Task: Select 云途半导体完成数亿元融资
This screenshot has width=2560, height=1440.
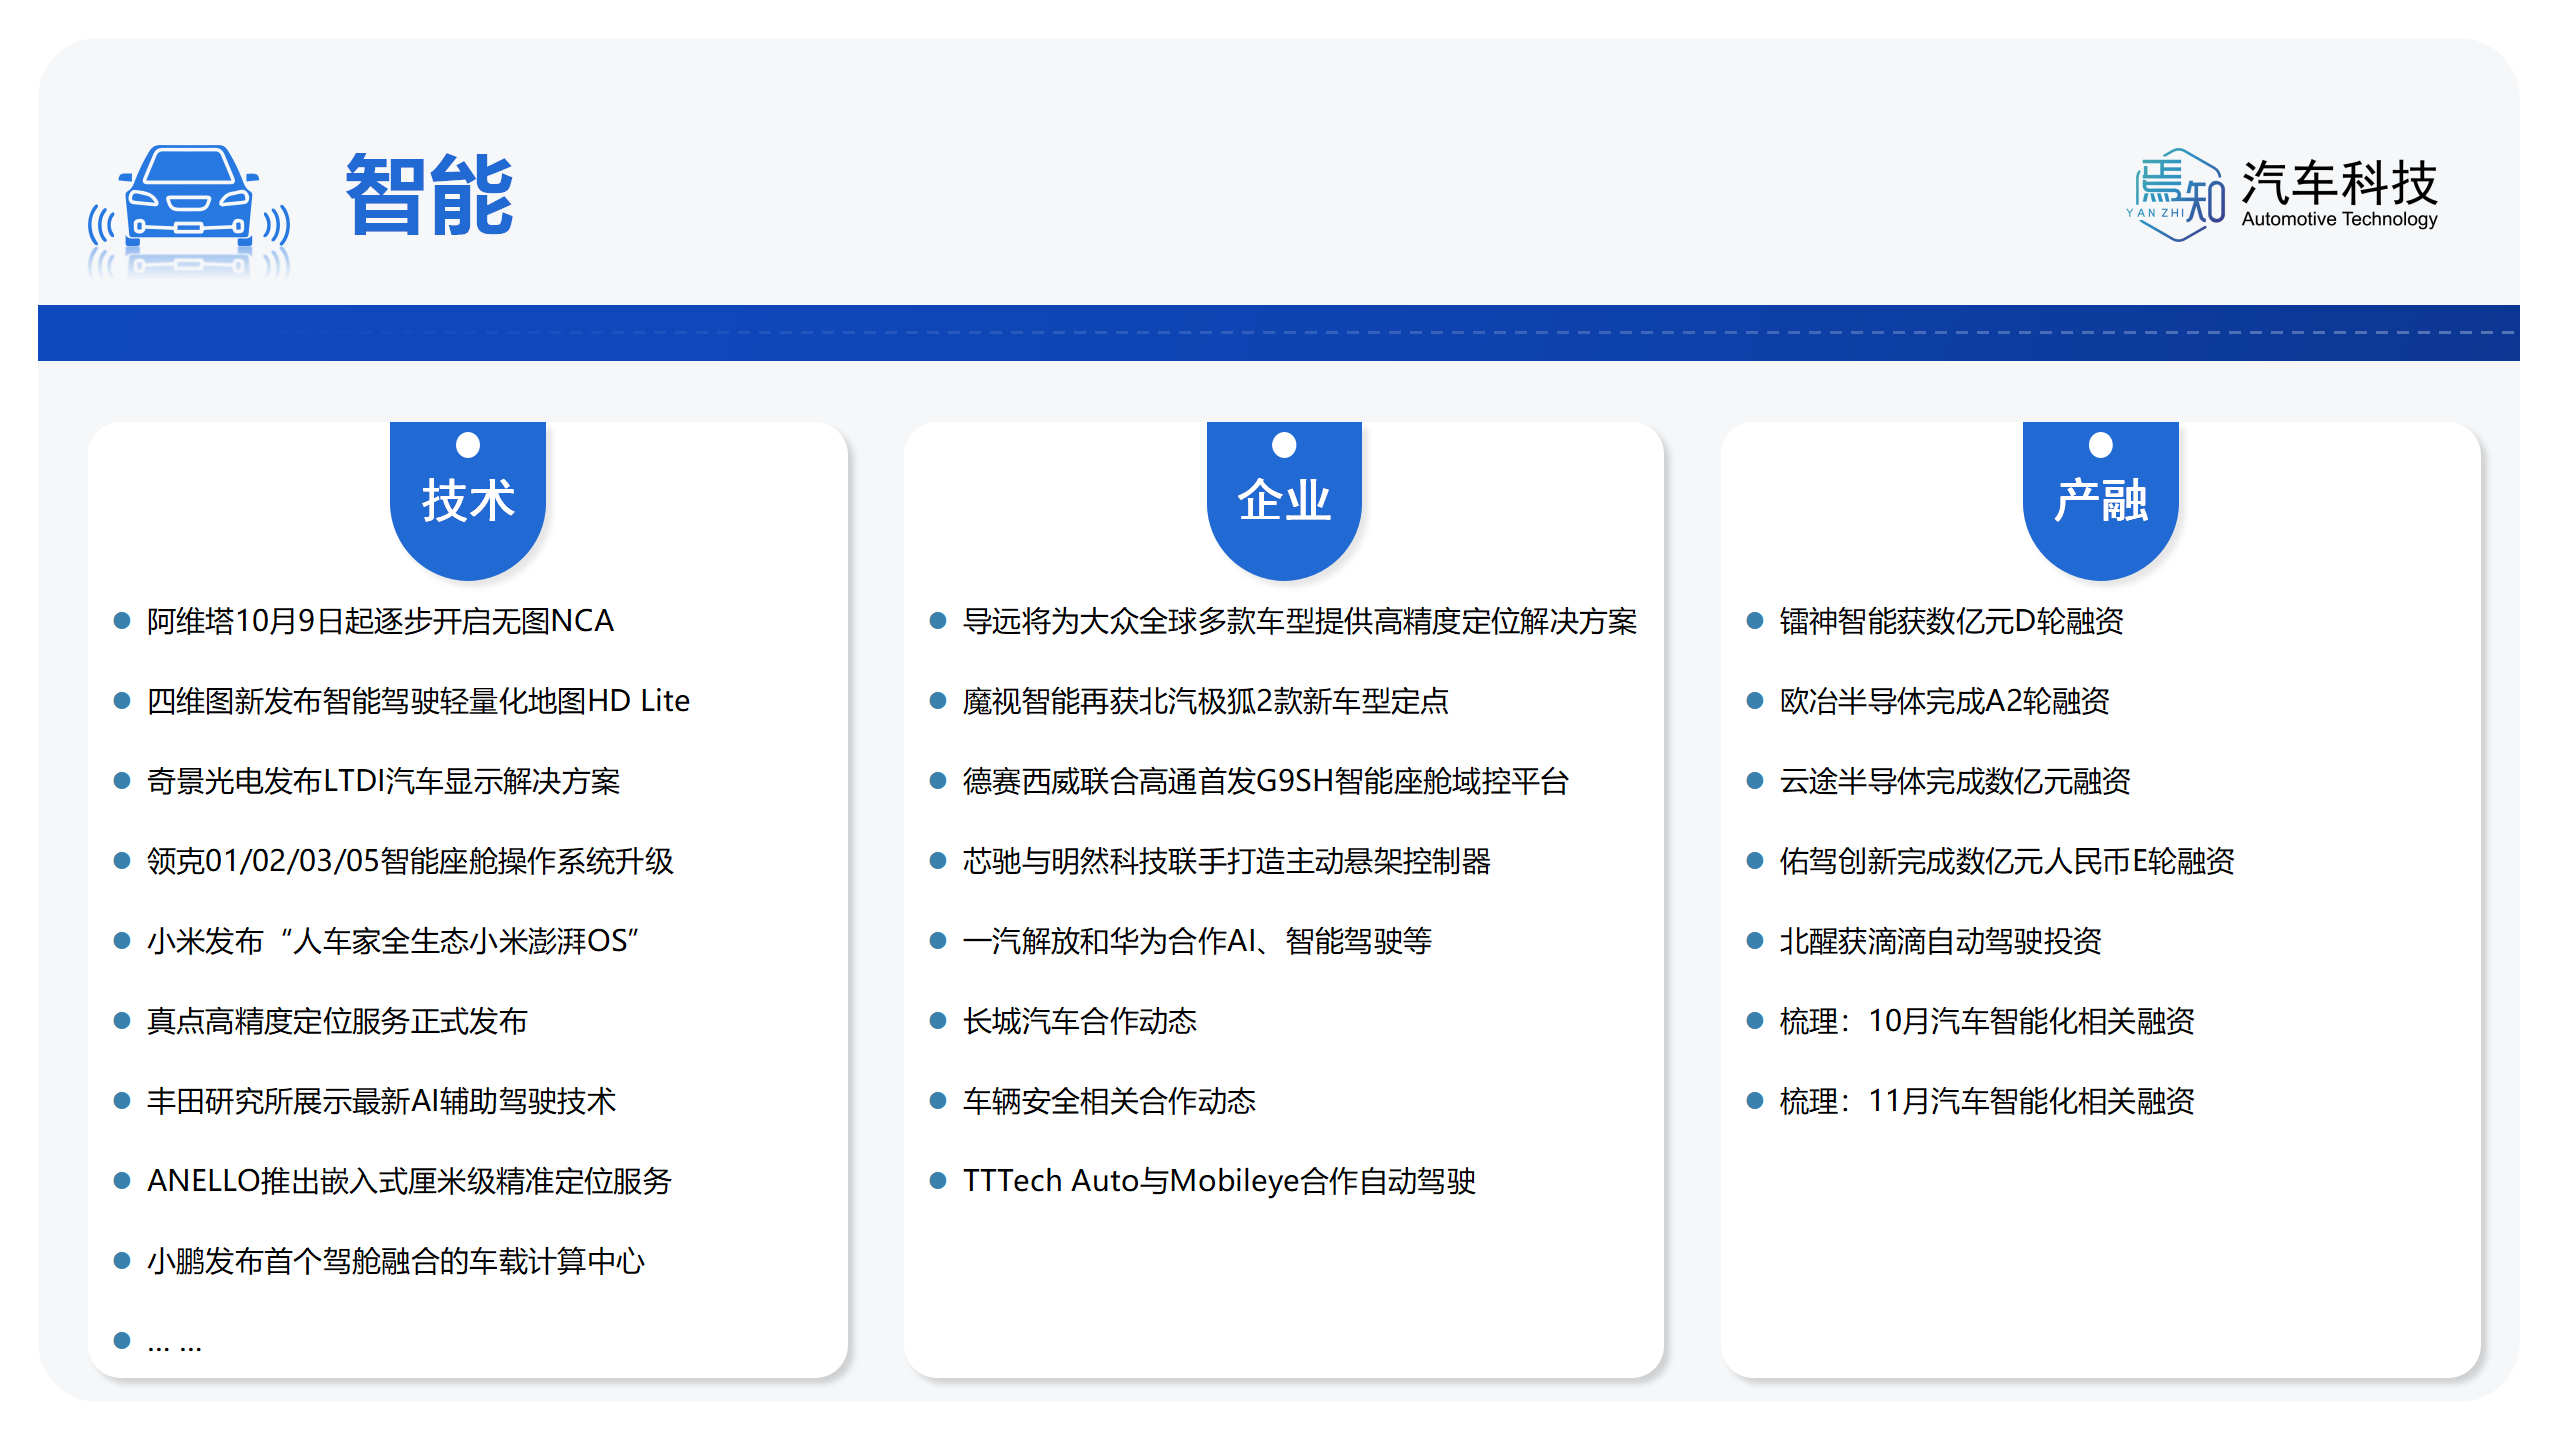Action: (1955, 781)
